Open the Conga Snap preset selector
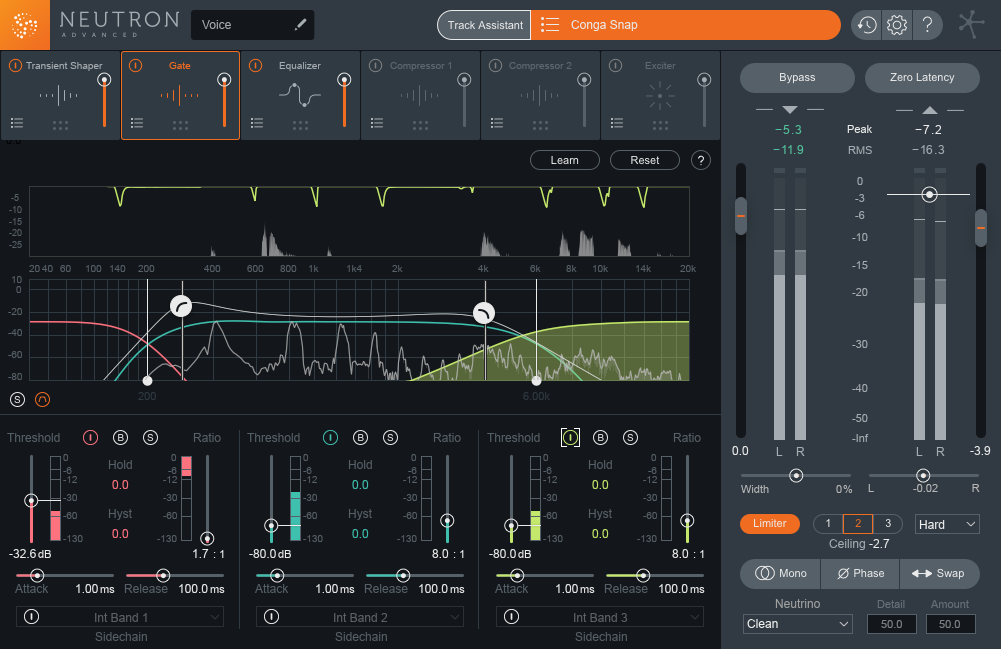The height and width of the screenshot is (649, 1001). (685, 25)
